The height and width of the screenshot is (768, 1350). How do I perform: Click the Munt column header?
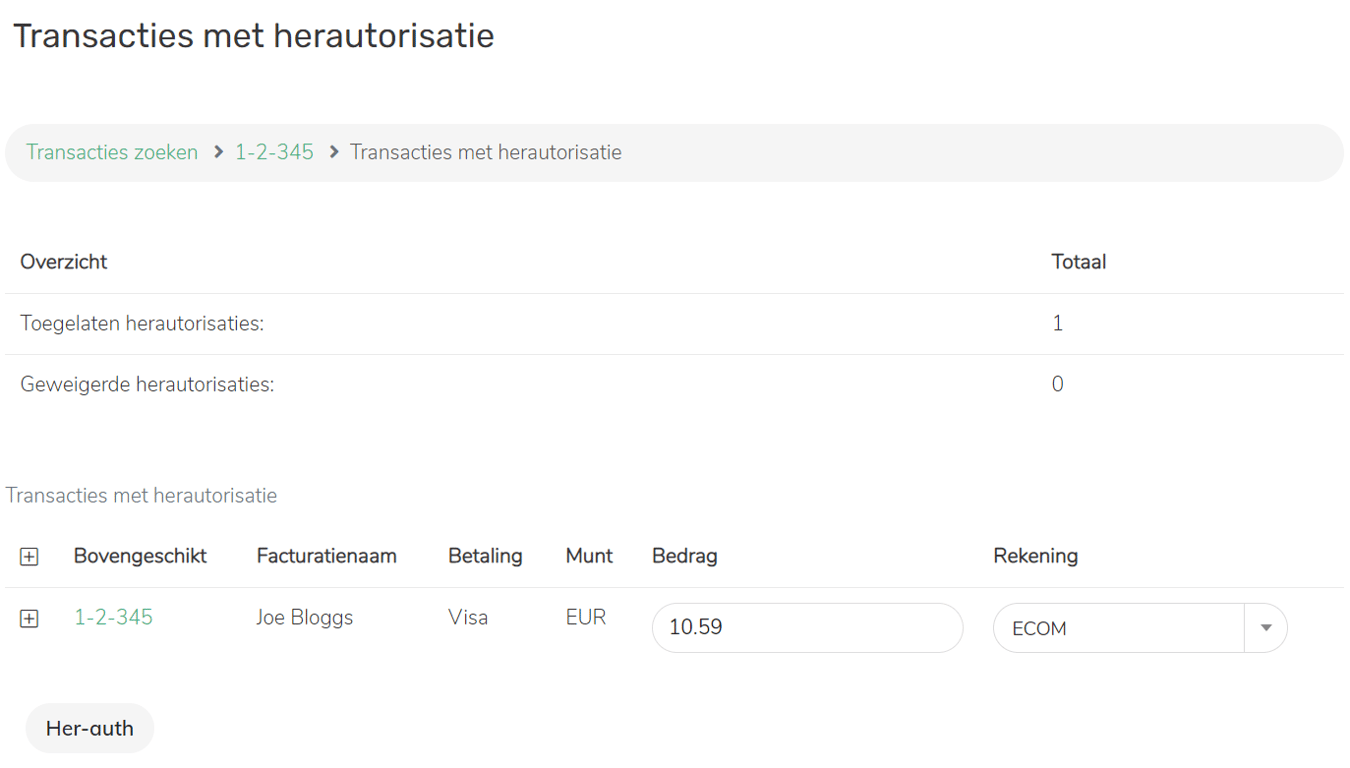(589, 556)
